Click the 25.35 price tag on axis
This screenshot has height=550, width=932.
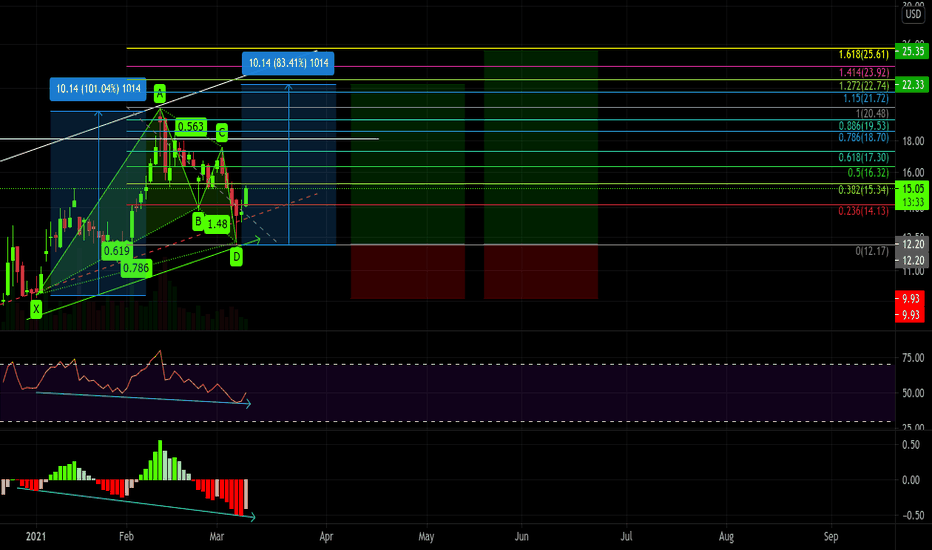tap(912, 51)
